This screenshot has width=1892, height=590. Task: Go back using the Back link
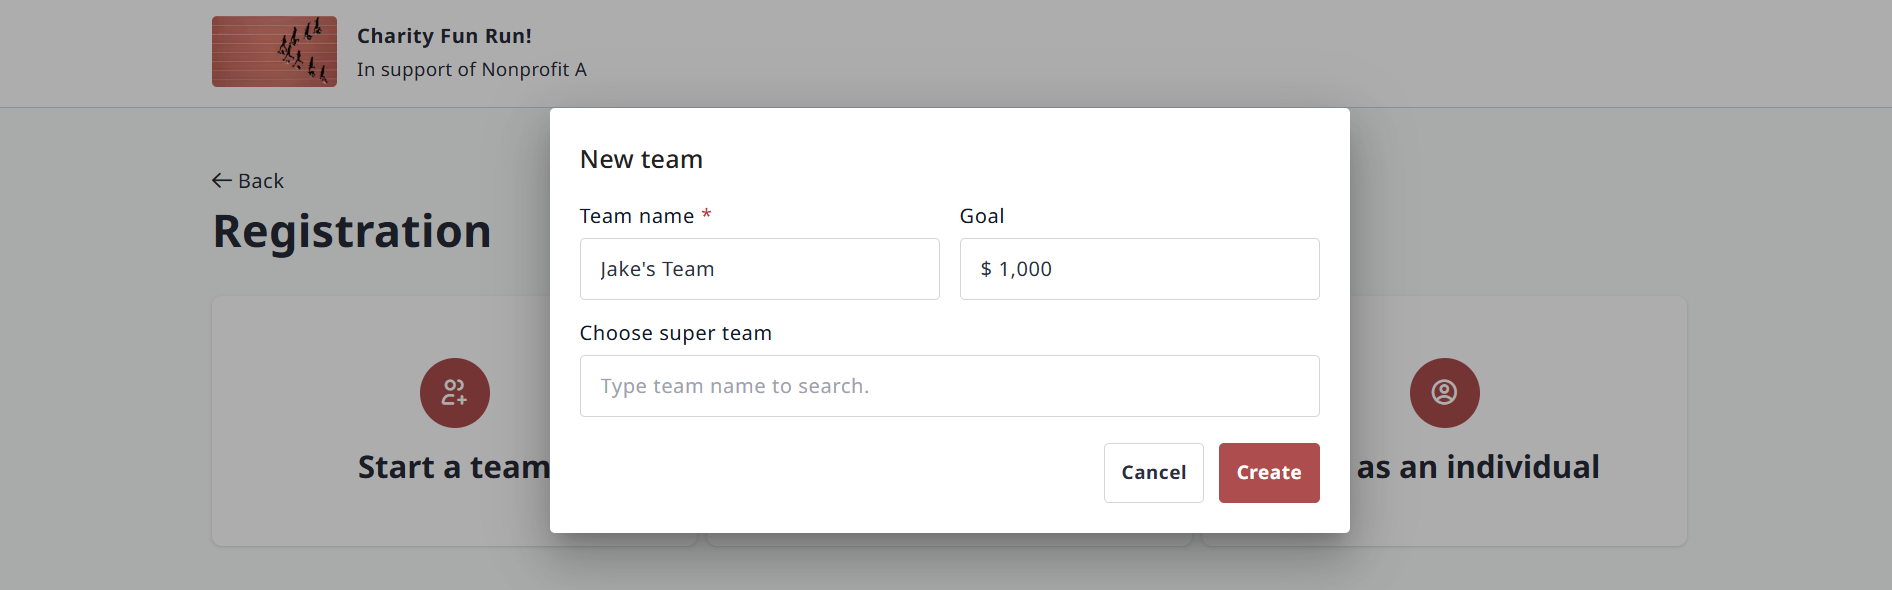point(260,181)
